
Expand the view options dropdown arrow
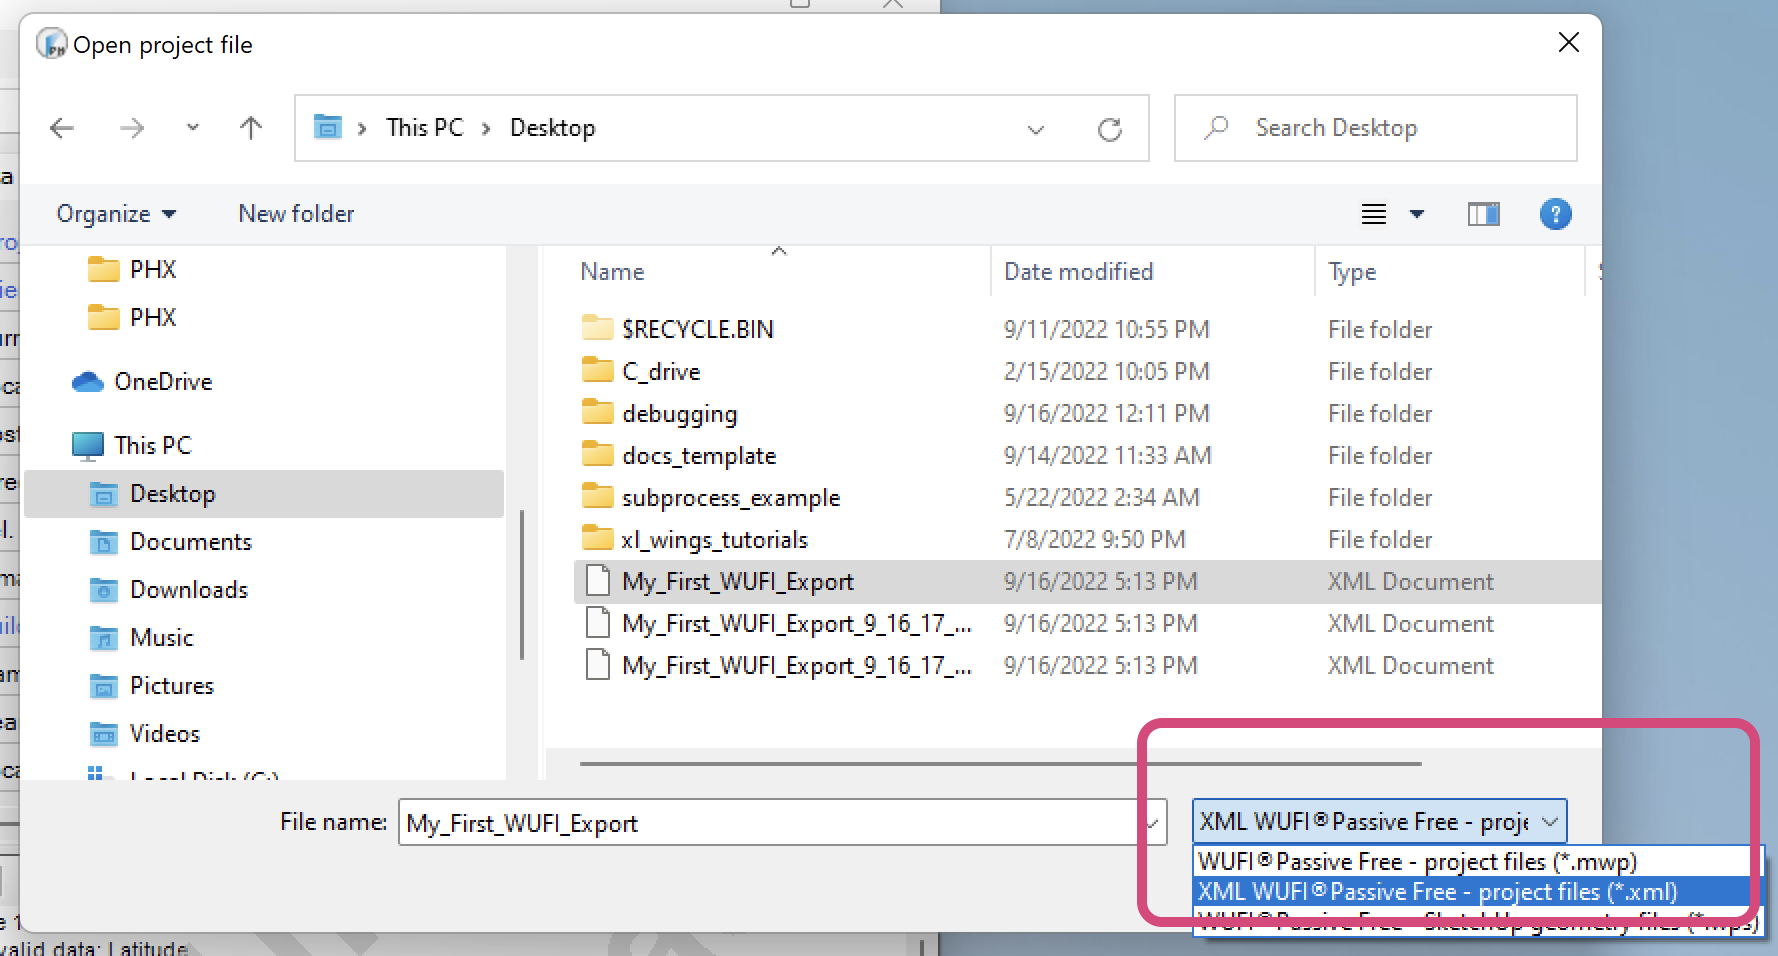(1417, 214)
